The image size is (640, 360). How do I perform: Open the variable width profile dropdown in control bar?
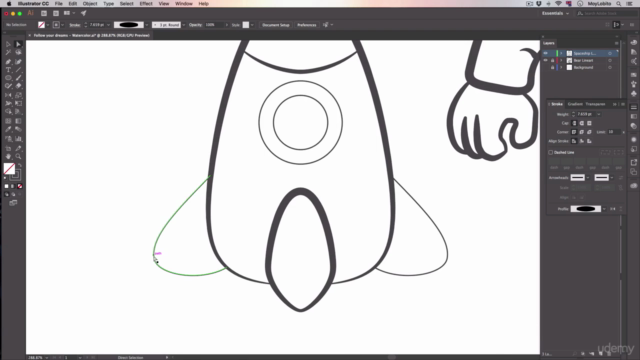147,25
